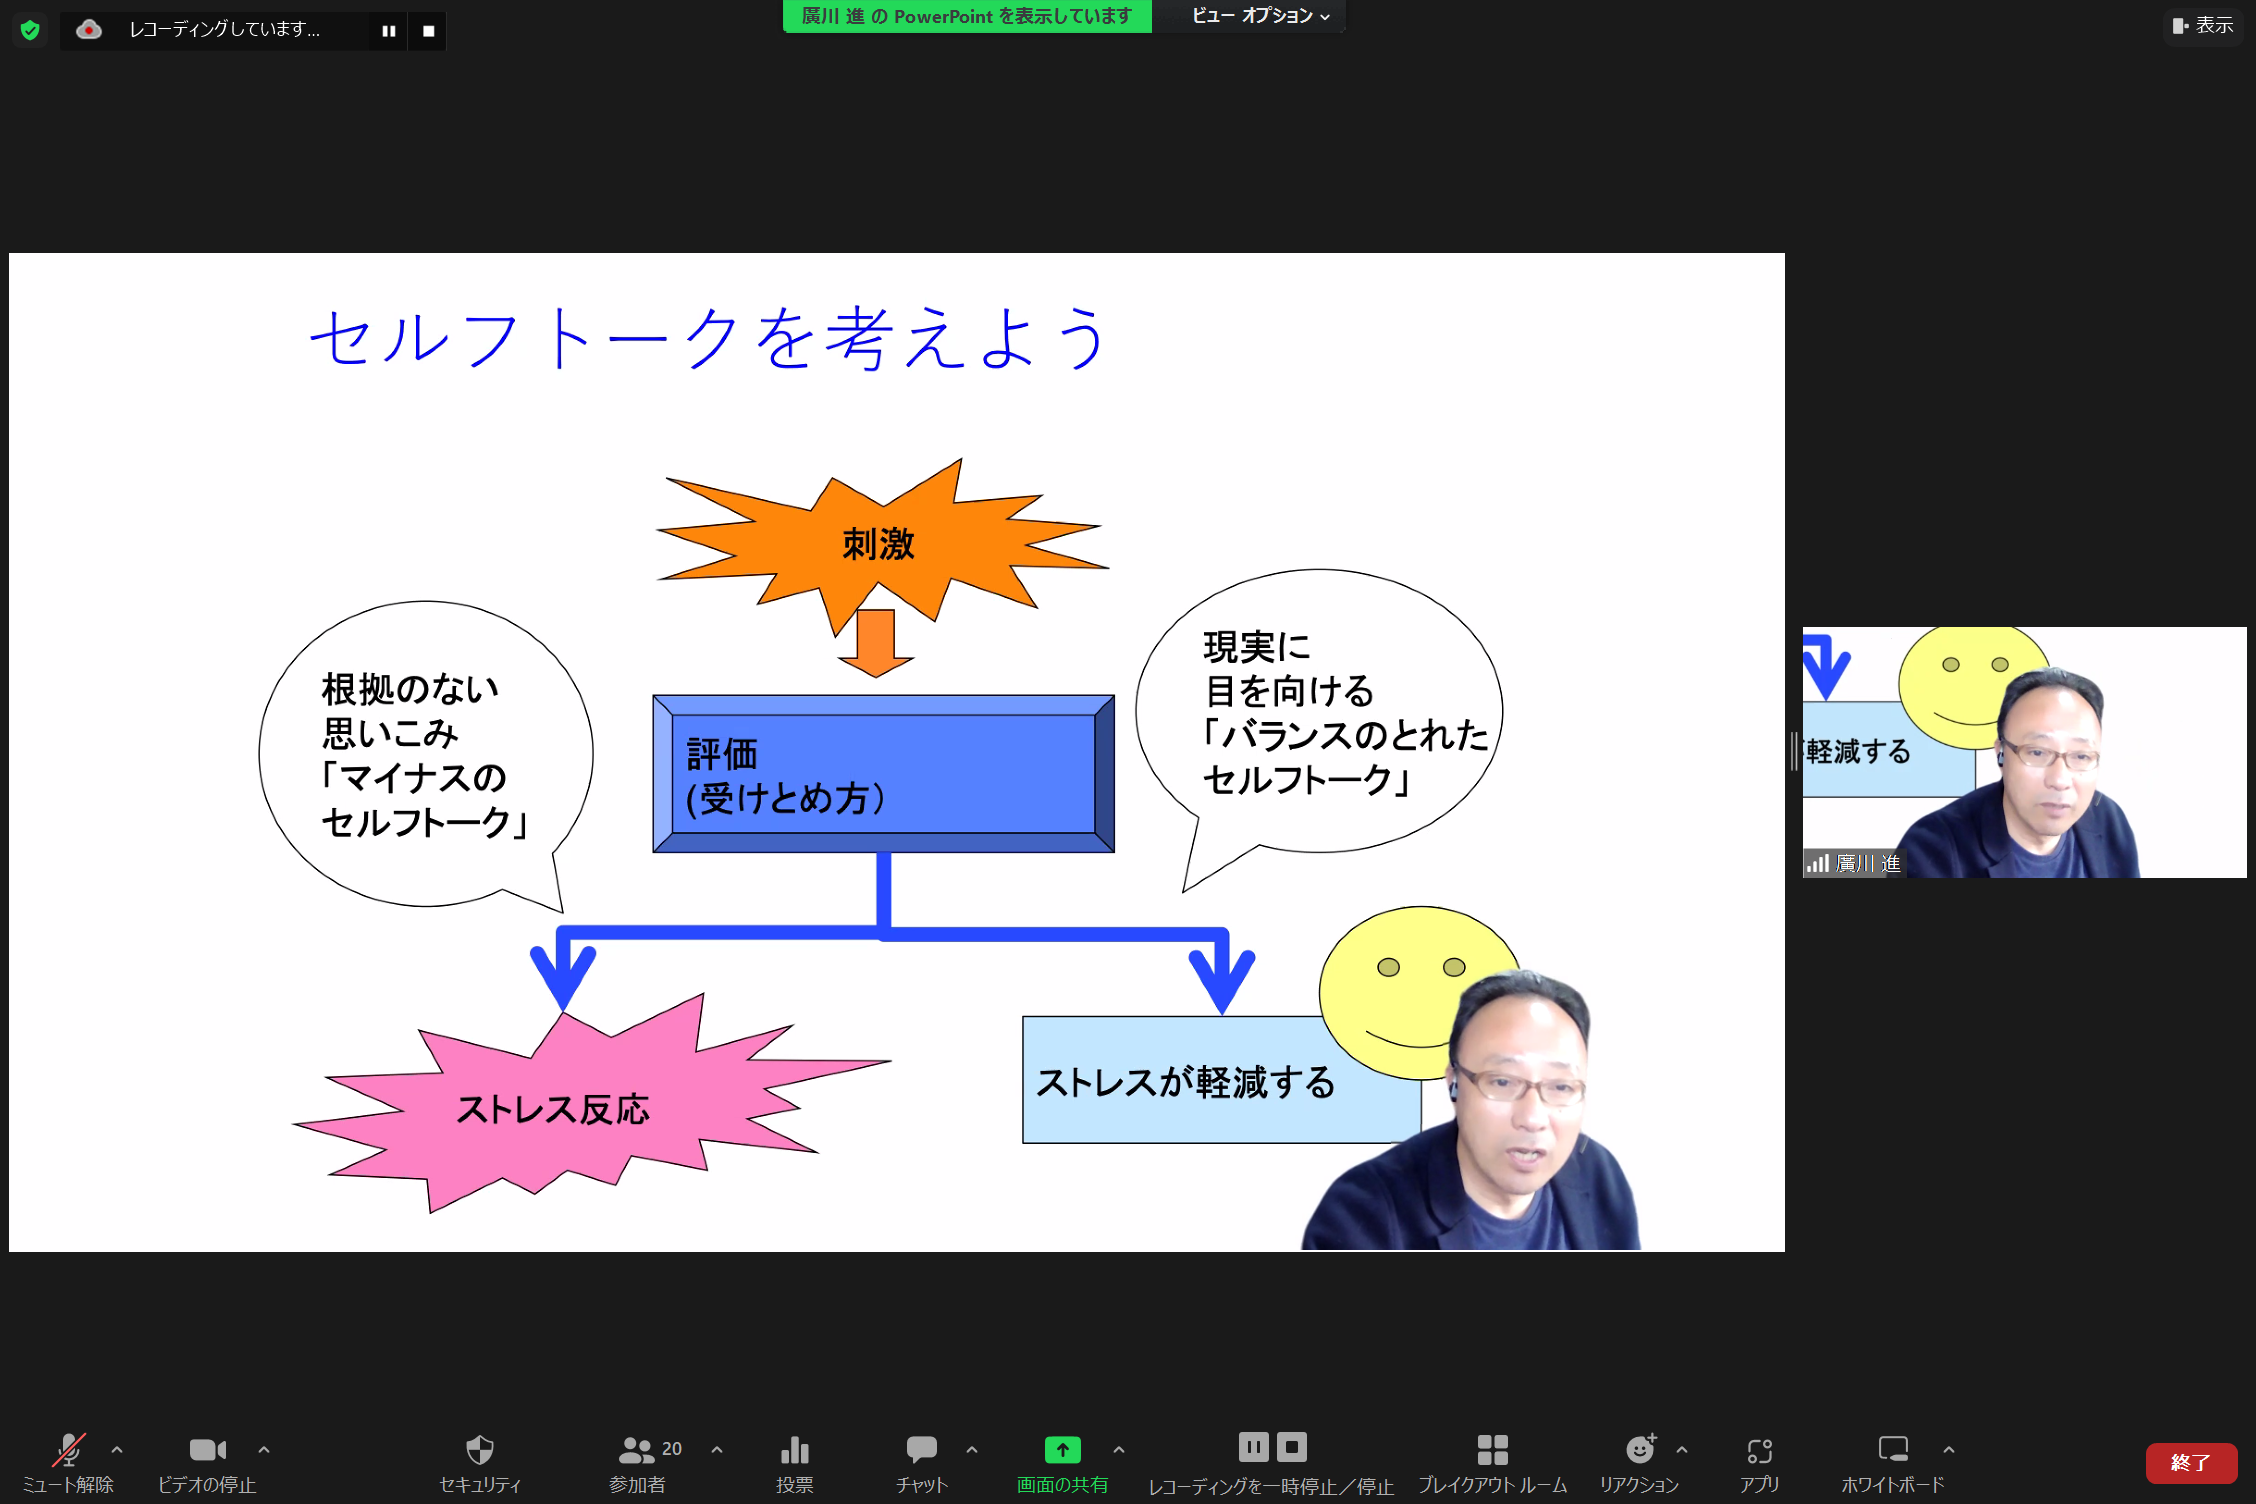Click レコーディングしています recording status text

225,30
